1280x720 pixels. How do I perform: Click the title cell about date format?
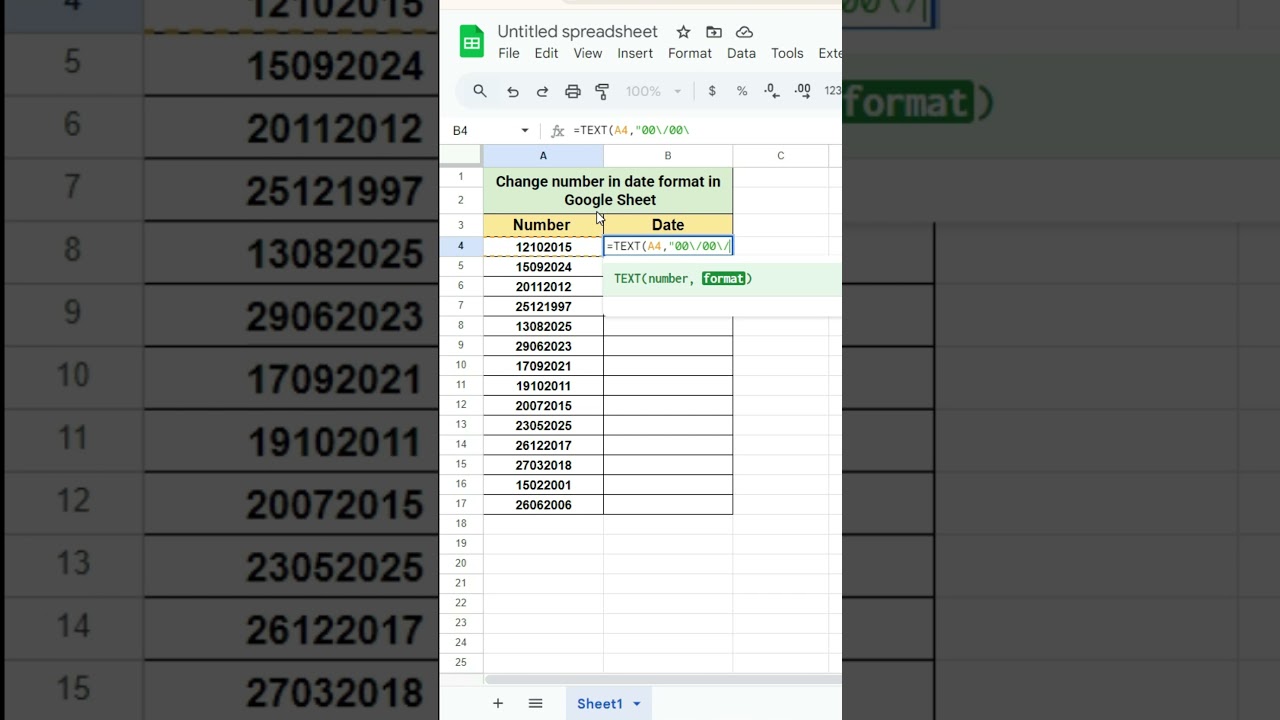(x=608, y=190)
